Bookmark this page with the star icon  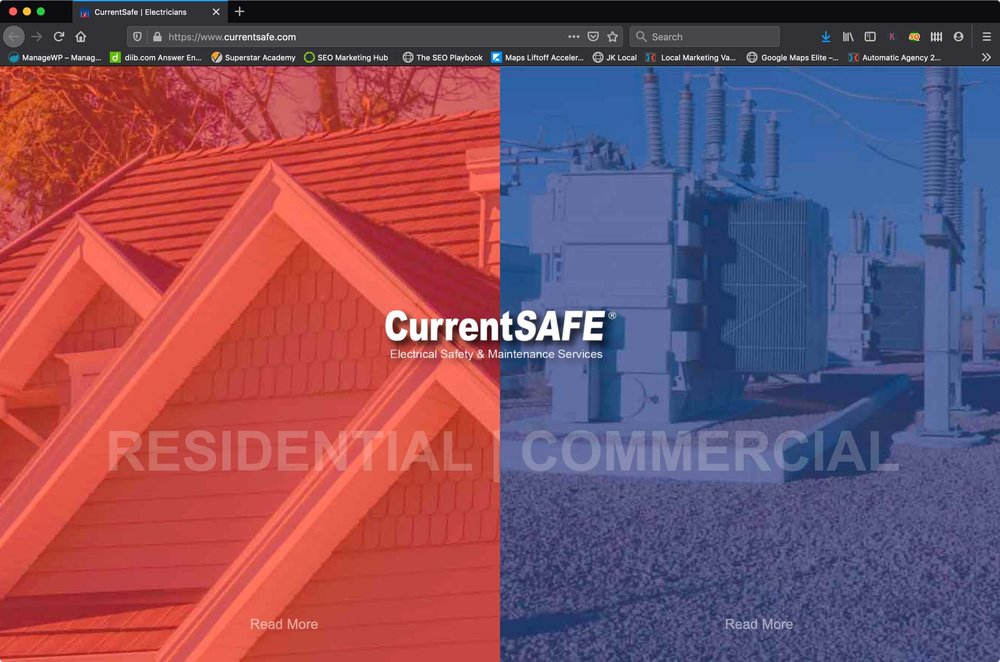tap(613, 37)
